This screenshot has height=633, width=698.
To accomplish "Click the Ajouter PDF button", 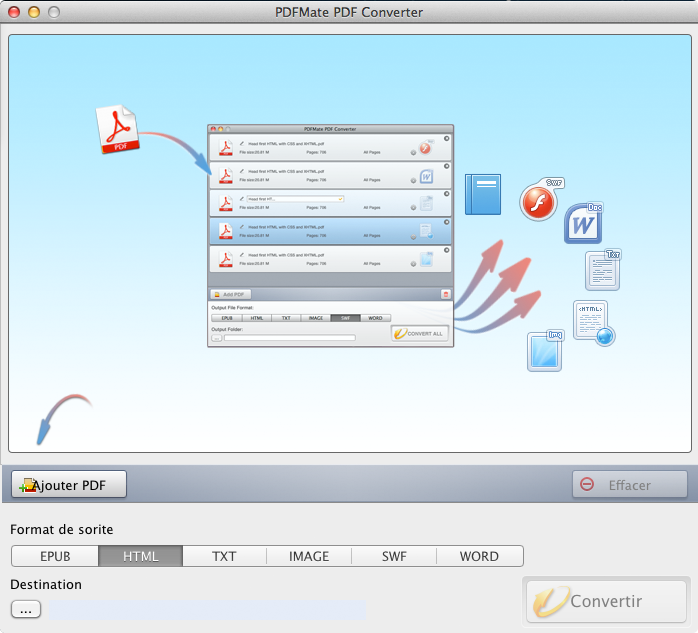I will tap(69, 484).
